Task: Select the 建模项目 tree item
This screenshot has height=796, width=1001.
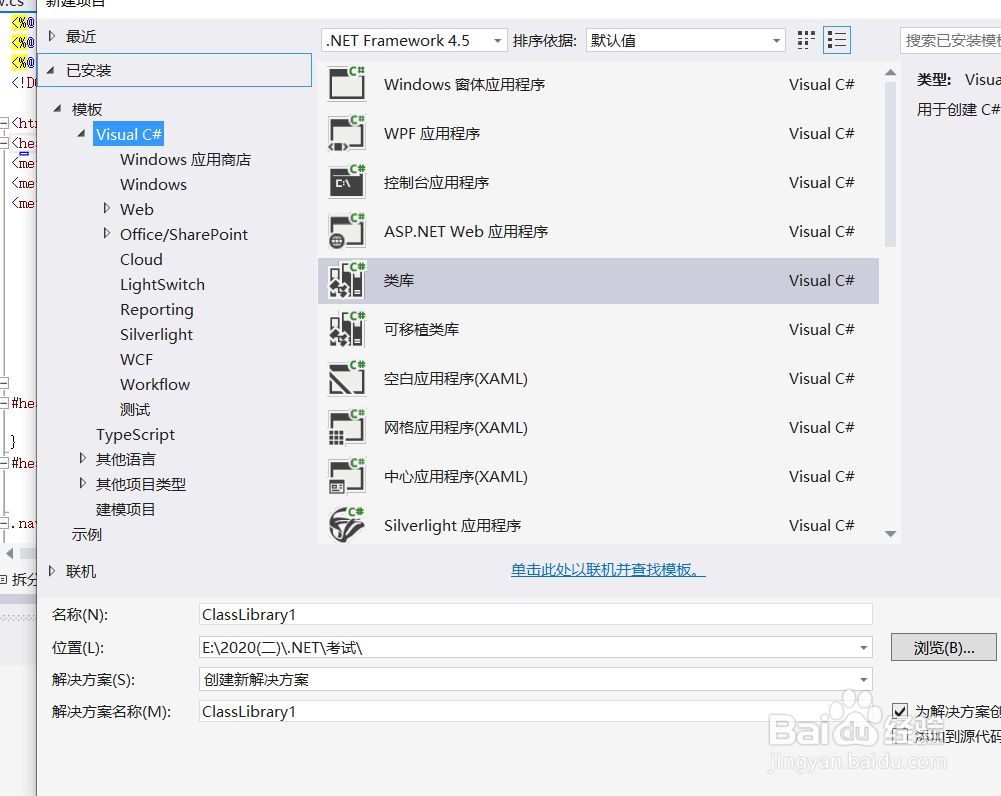Action: tap(125, 509)
